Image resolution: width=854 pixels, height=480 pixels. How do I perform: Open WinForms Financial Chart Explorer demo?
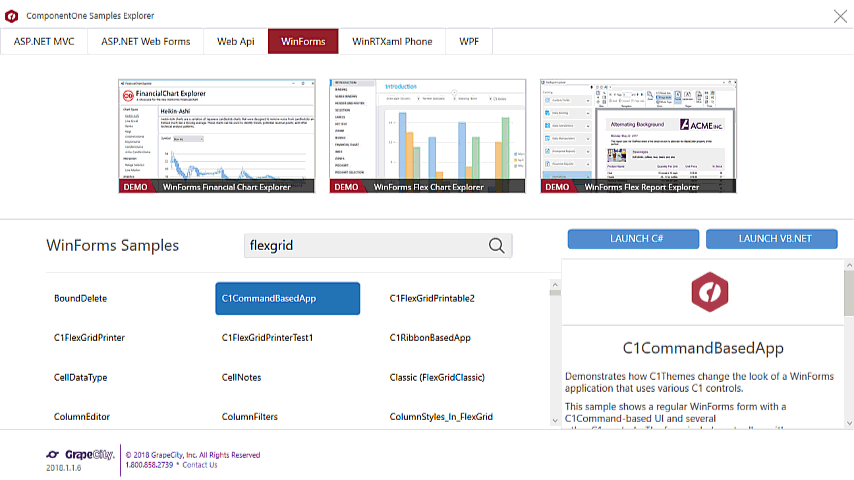point(217,136)
